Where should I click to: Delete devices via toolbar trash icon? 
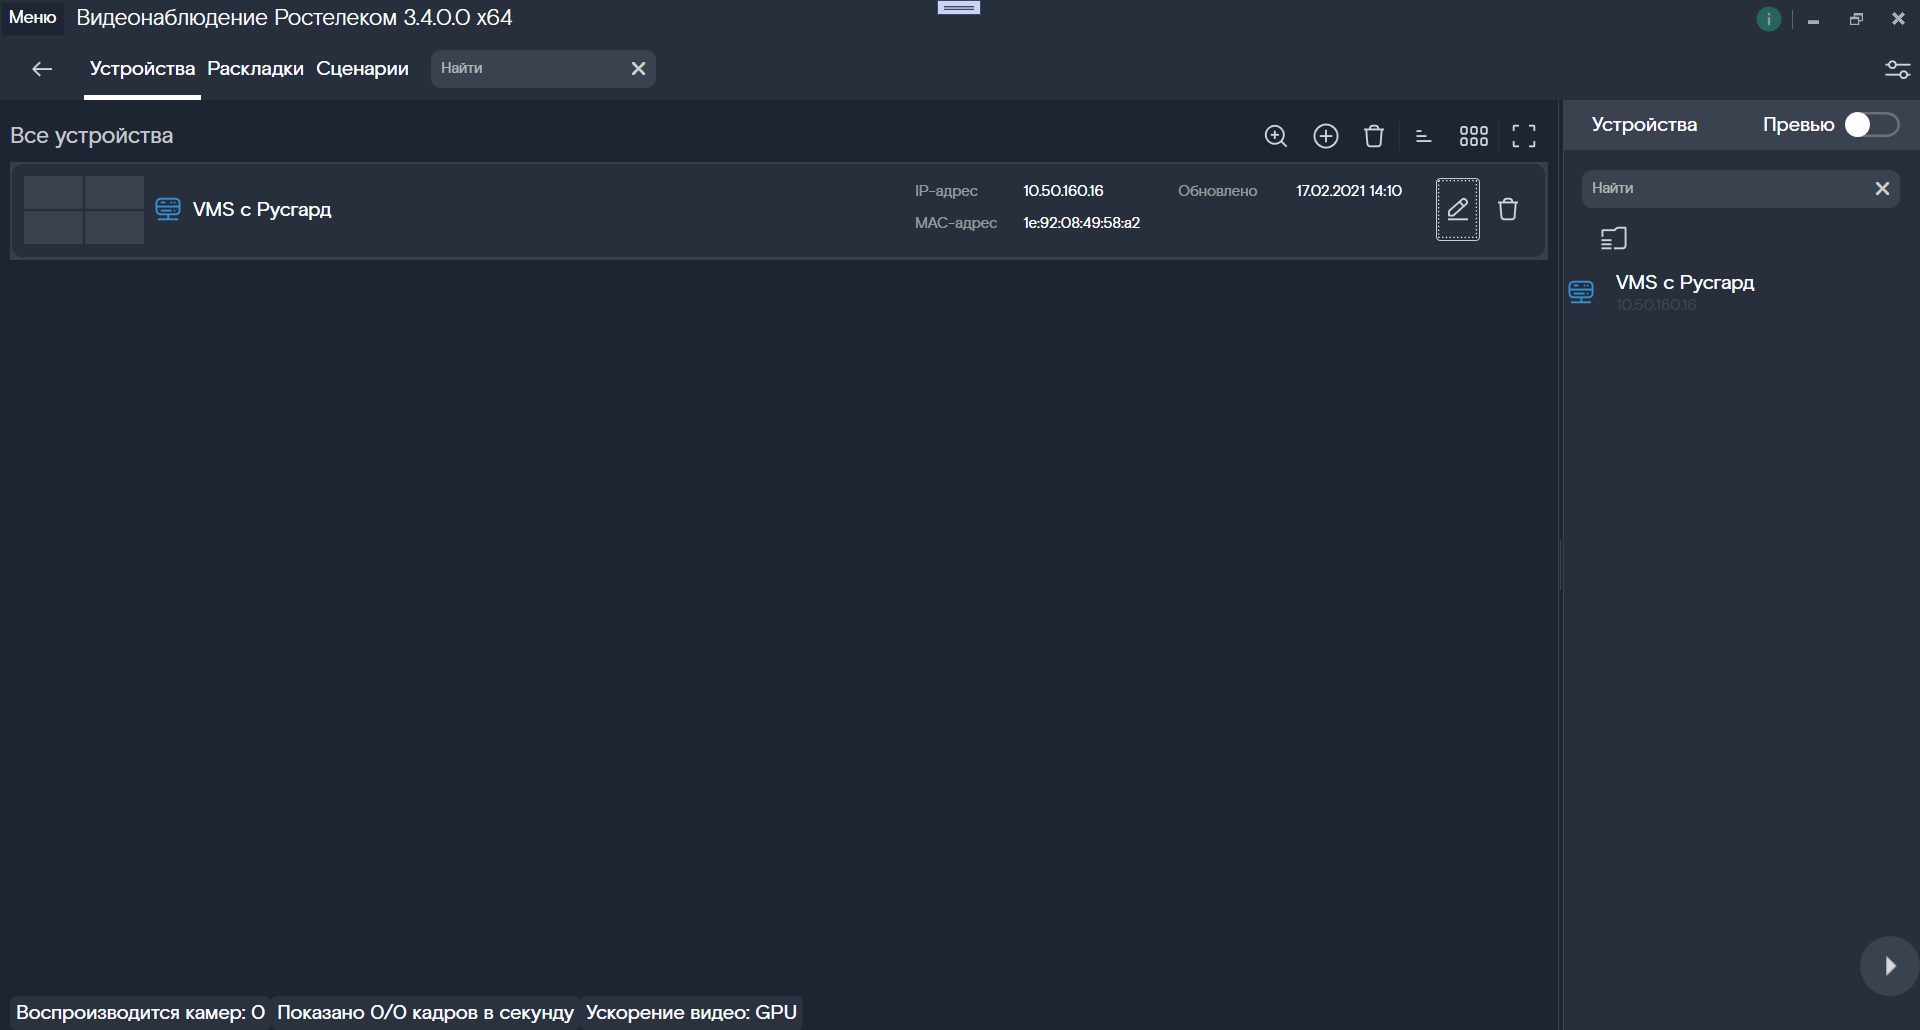point(1374,136)
